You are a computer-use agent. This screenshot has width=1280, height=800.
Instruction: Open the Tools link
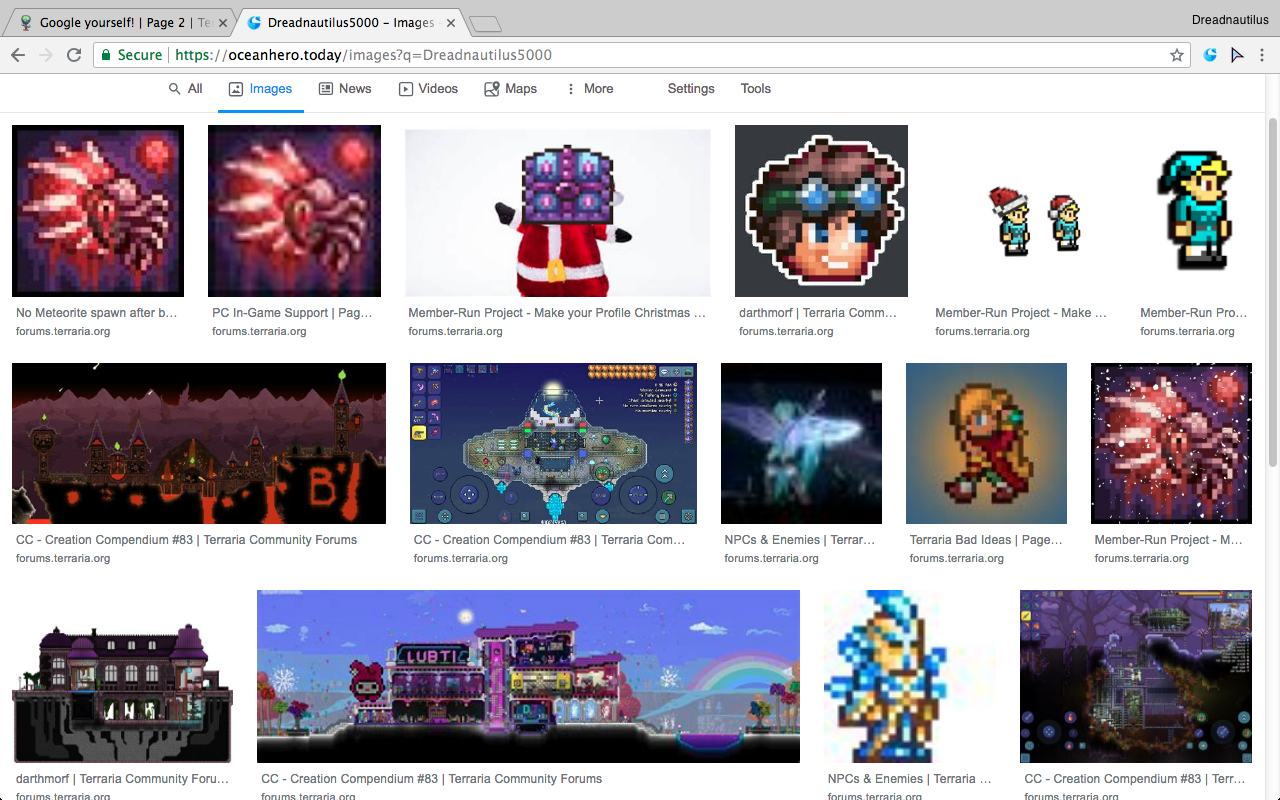[x=756, y=89]
